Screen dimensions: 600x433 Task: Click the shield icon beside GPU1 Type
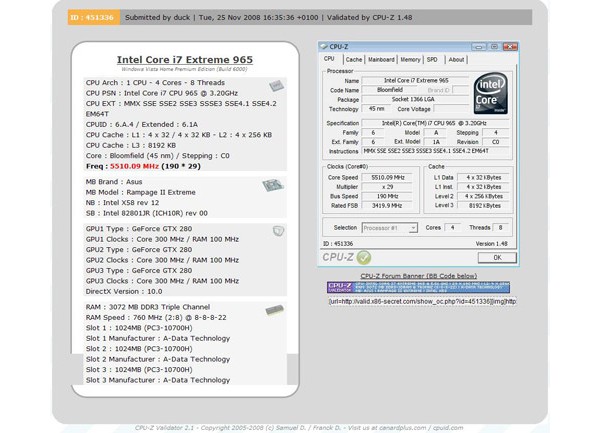click(278, 231)
